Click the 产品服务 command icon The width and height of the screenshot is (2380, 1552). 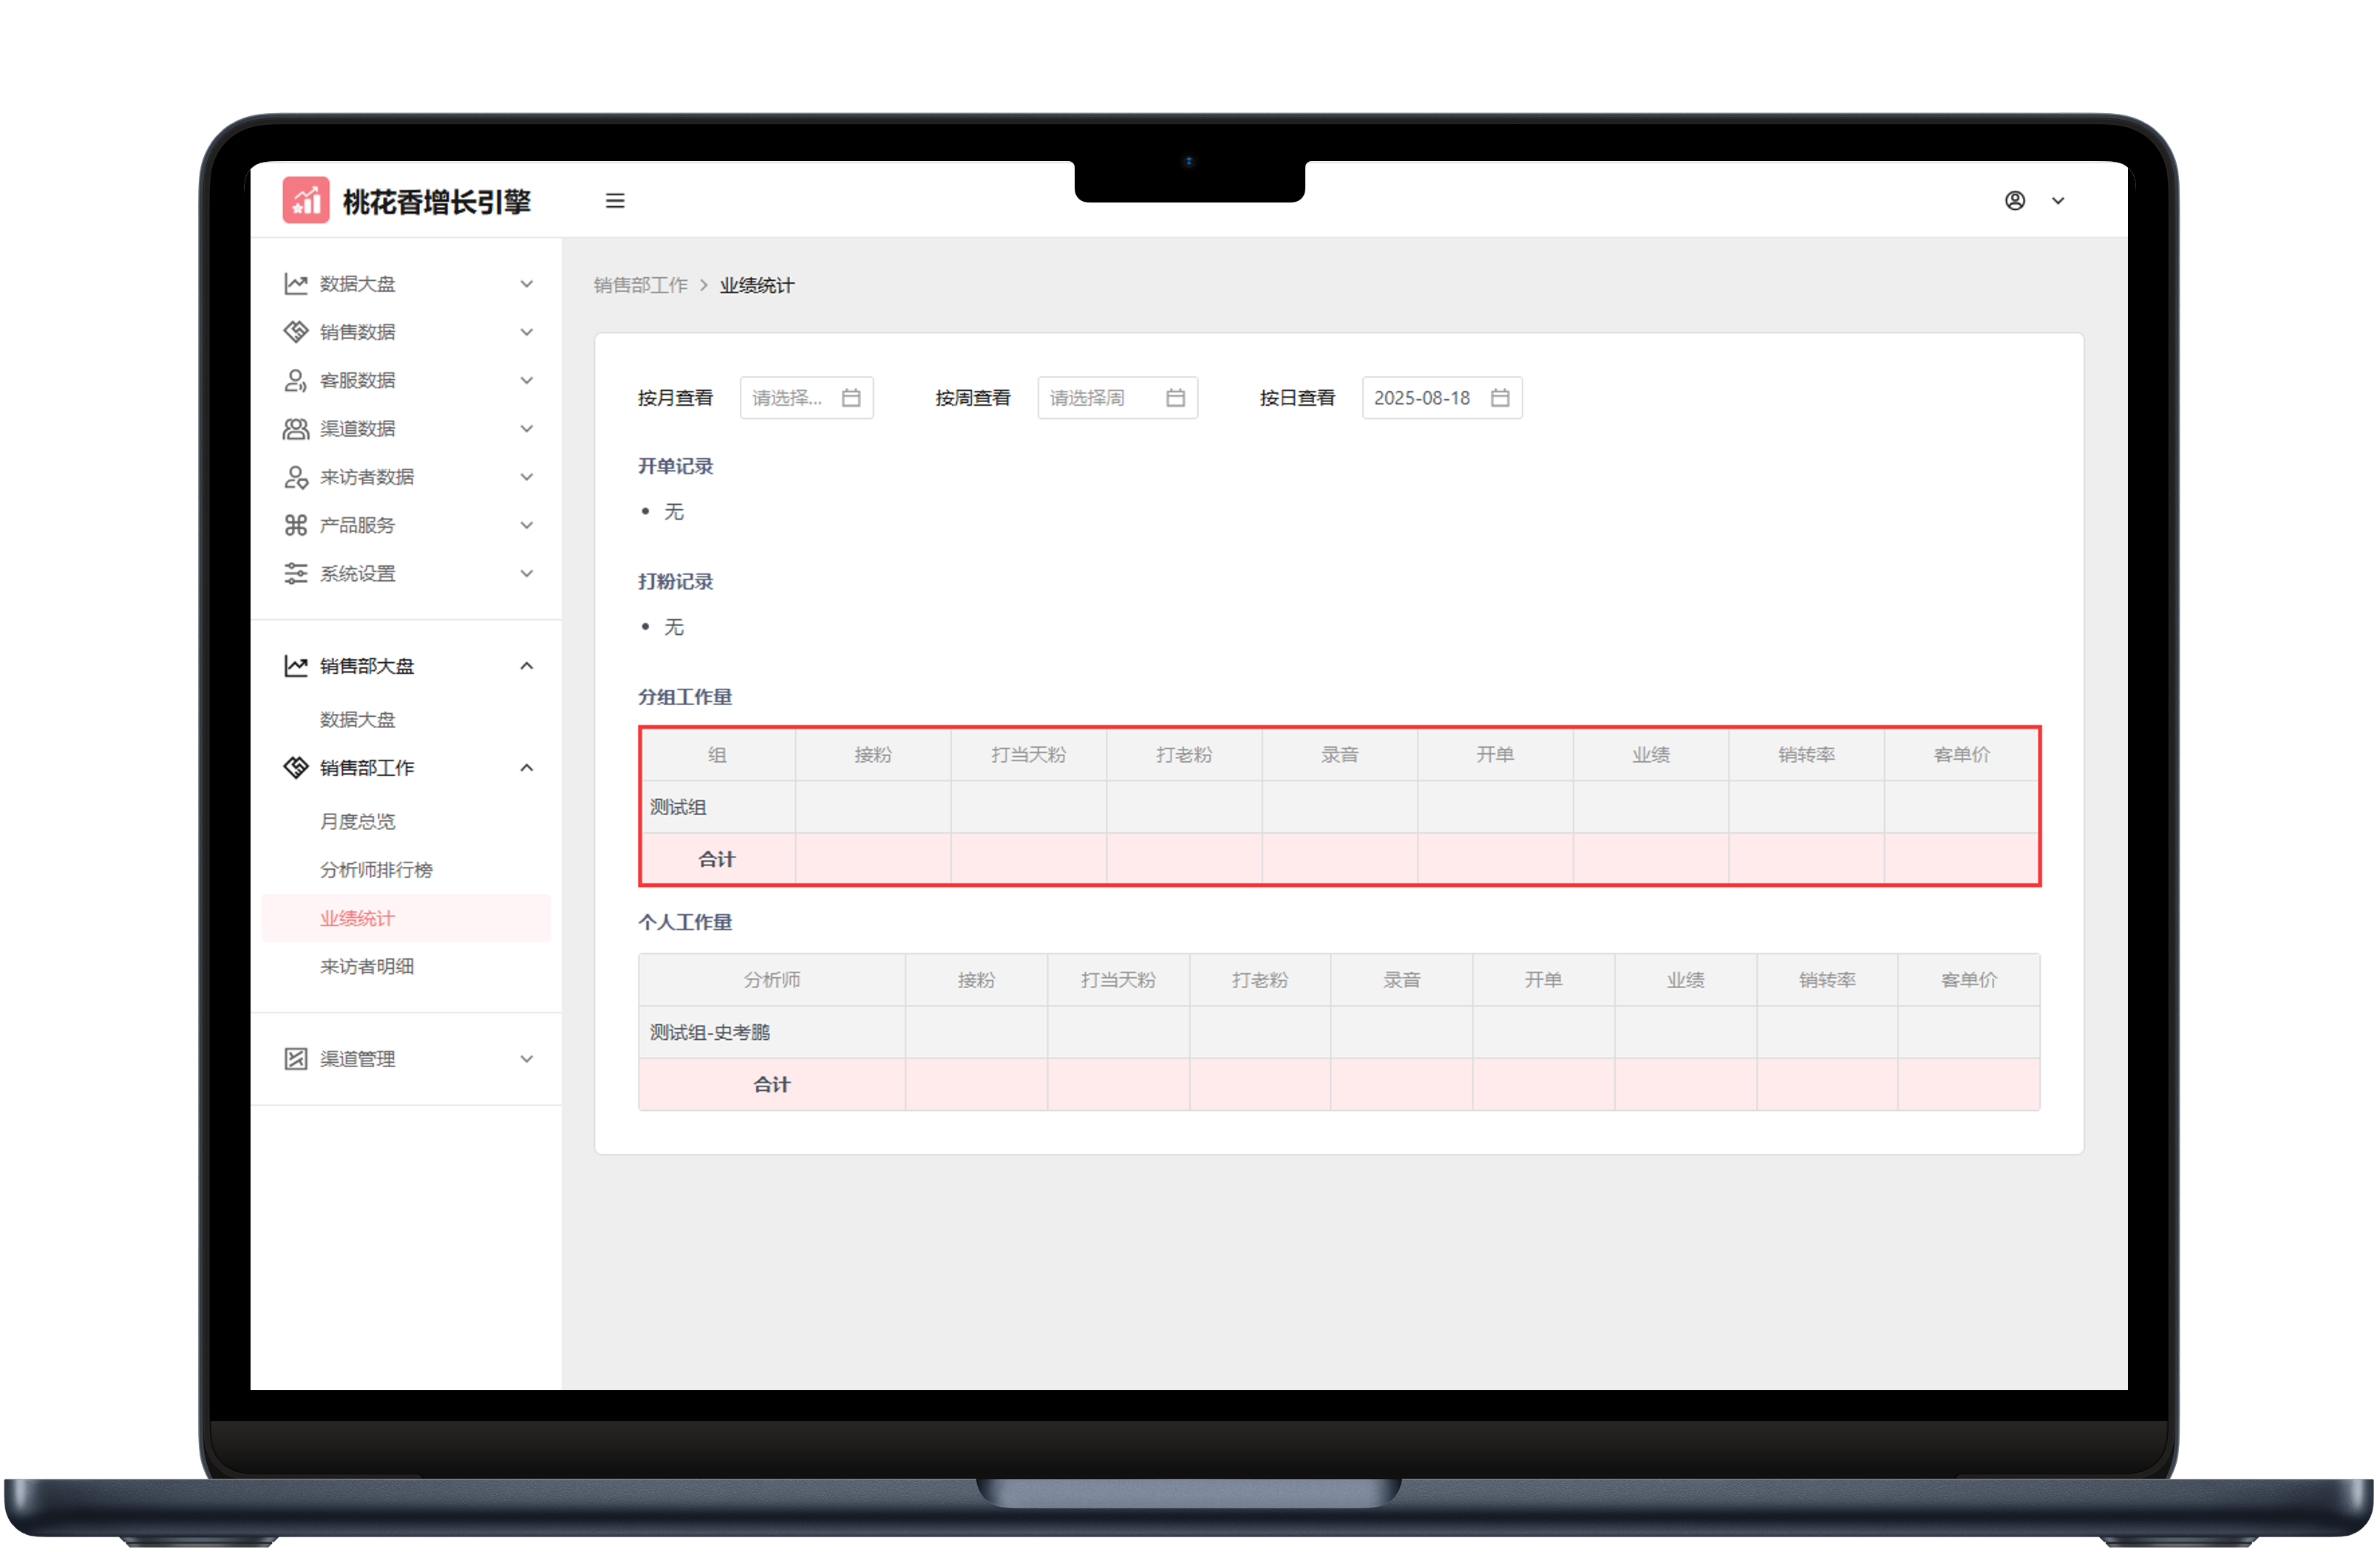click(x=295, y=525)
